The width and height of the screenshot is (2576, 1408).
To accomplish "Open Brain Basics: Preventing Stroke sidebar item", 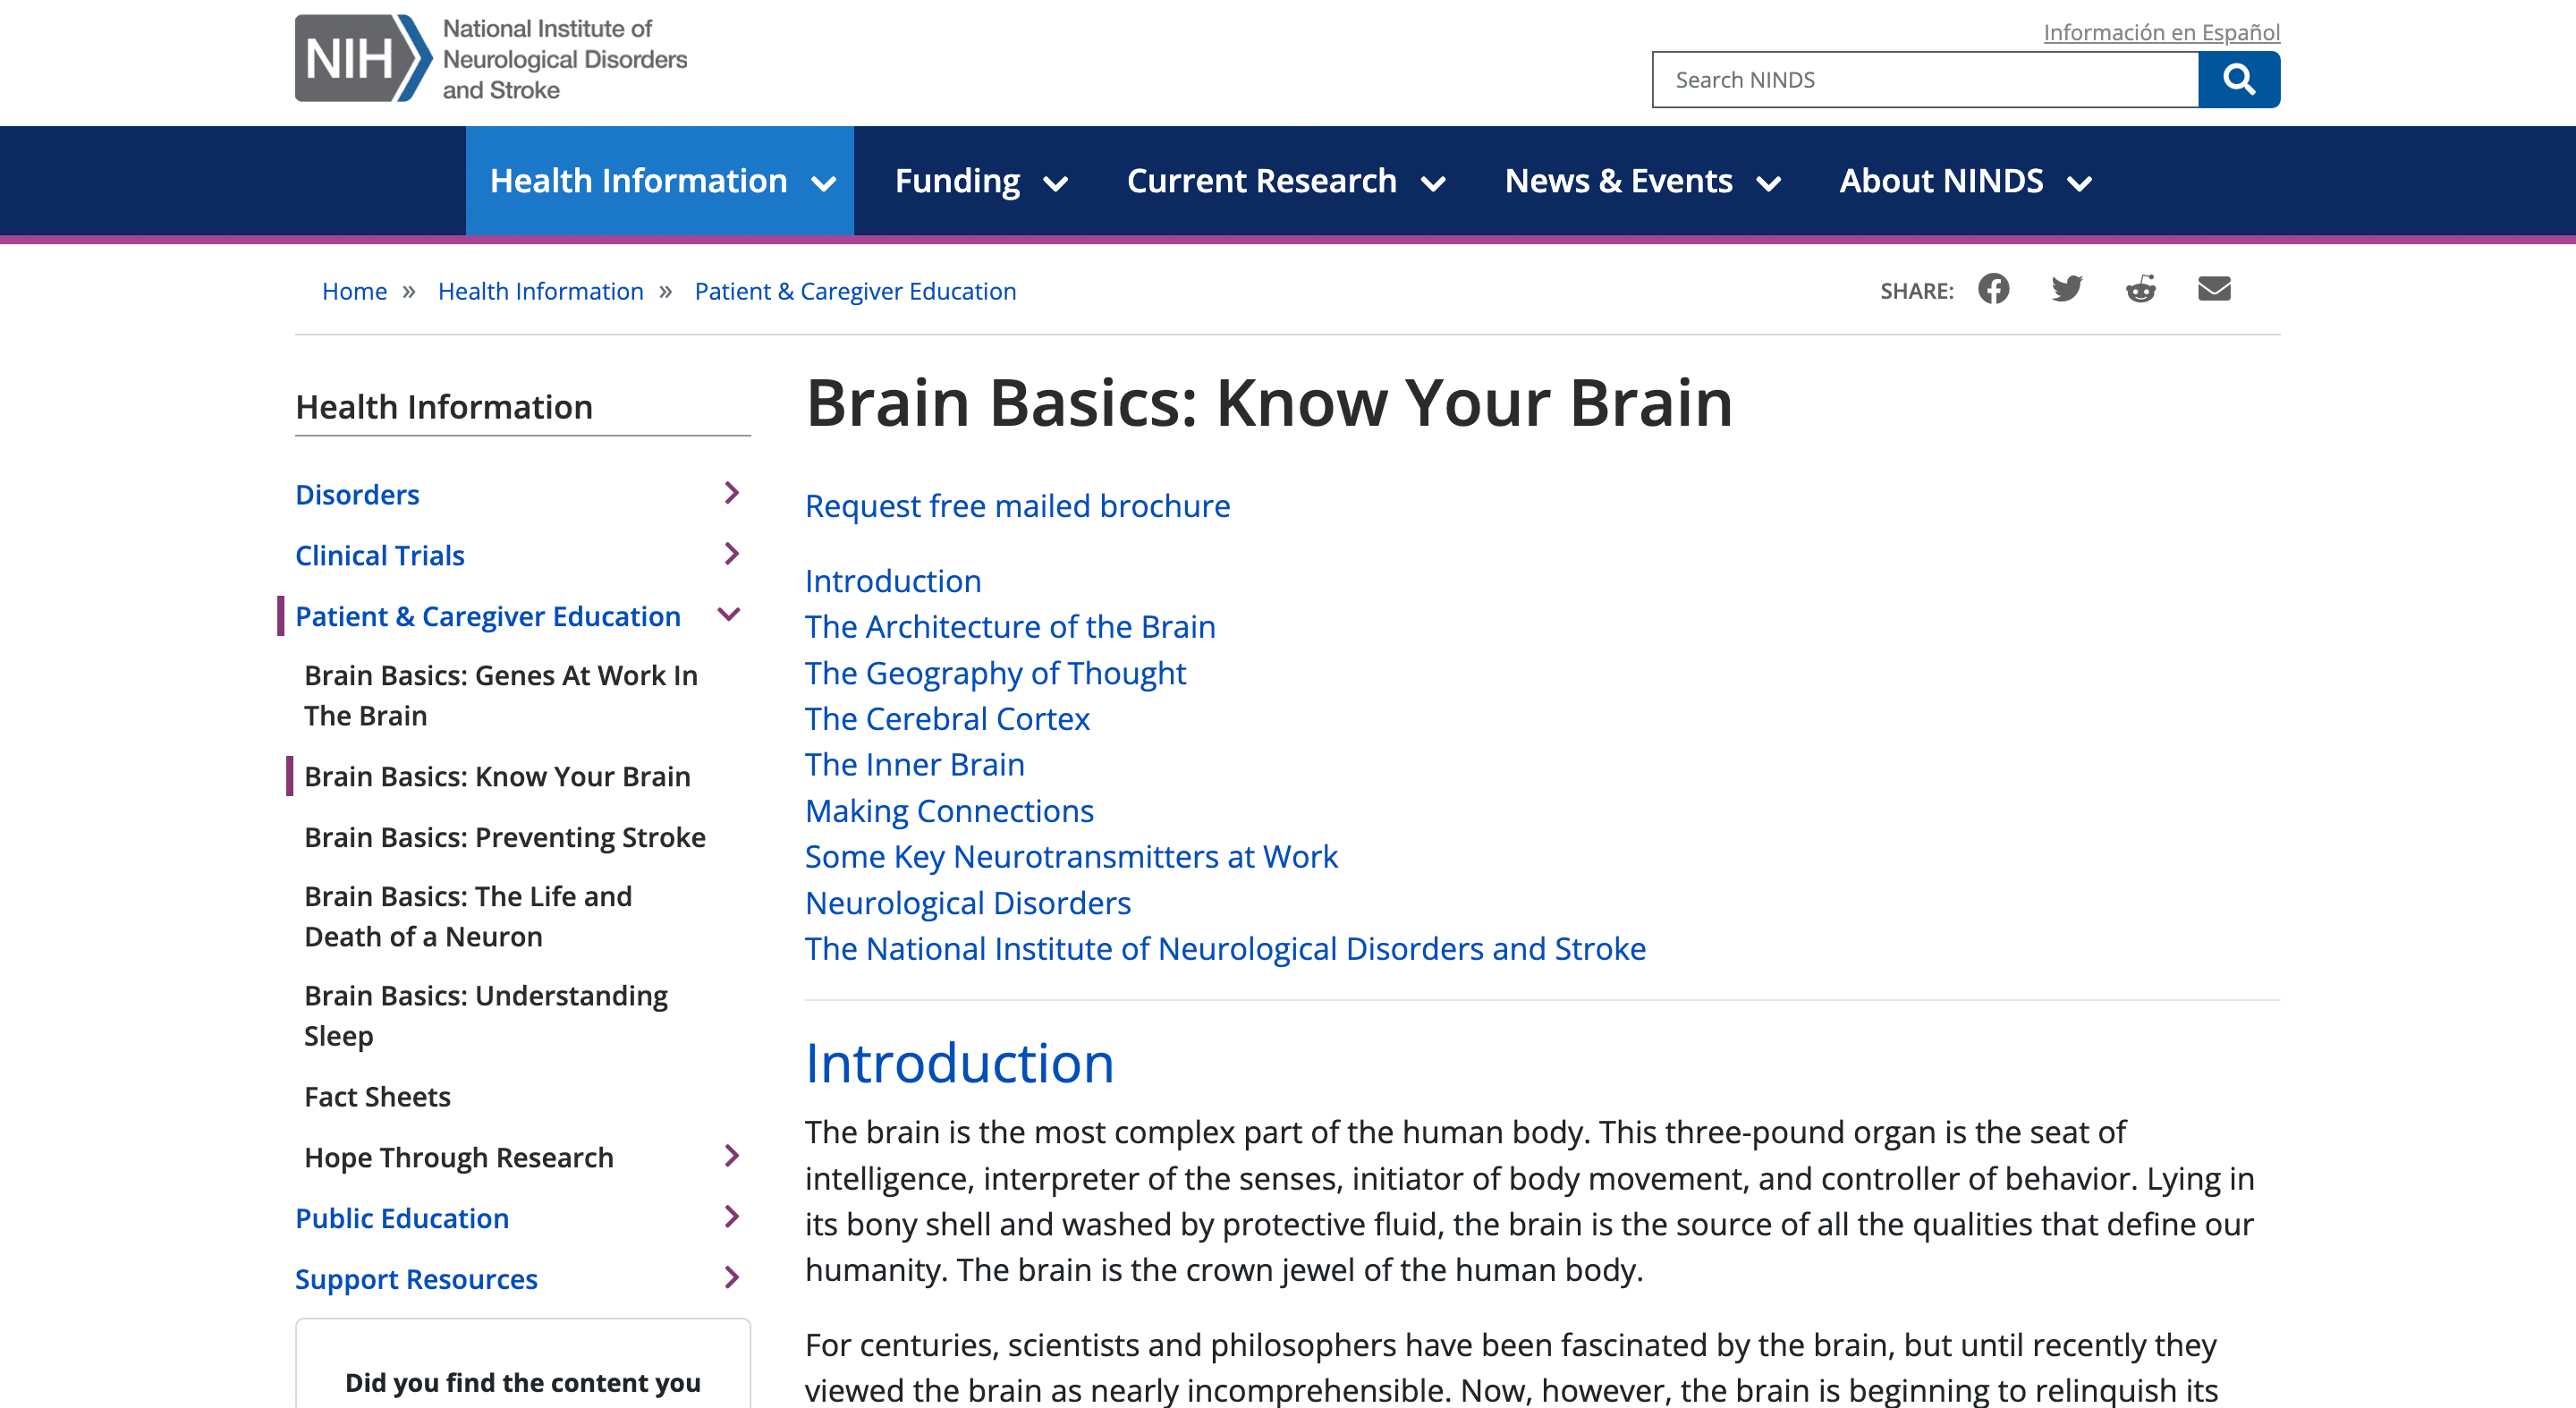I will click(505, 838).
